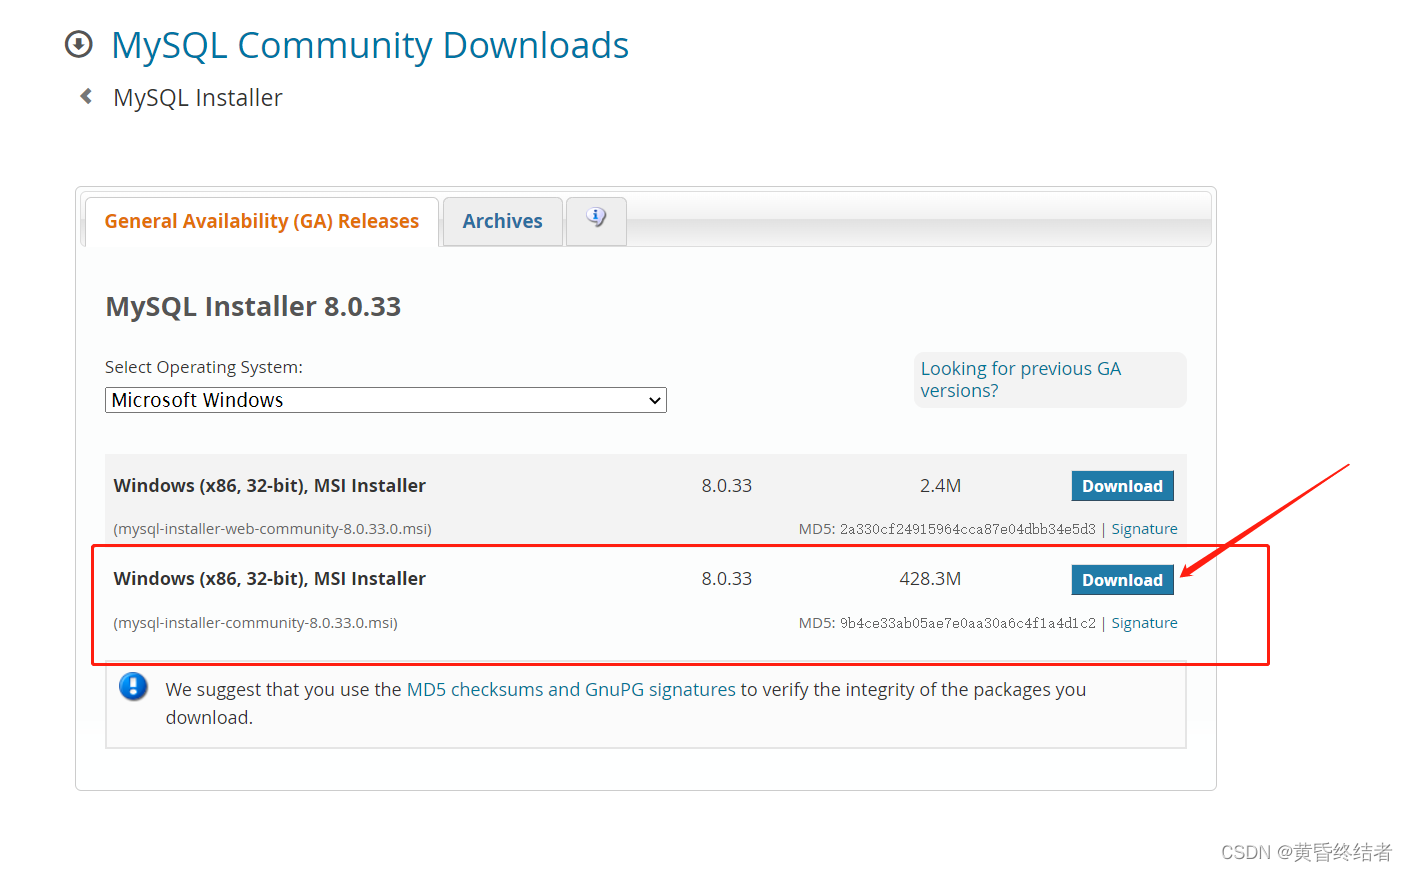
Task: Click the MySQL Installer breadcrumb text
Action: point(198,98)
